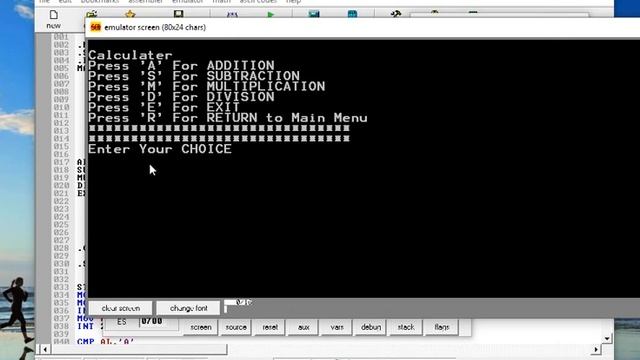This screenshot has width=640, height=360.
Task: Click the "Press 'D' For DIVISION" line
Action: click(x=181, y=97)
